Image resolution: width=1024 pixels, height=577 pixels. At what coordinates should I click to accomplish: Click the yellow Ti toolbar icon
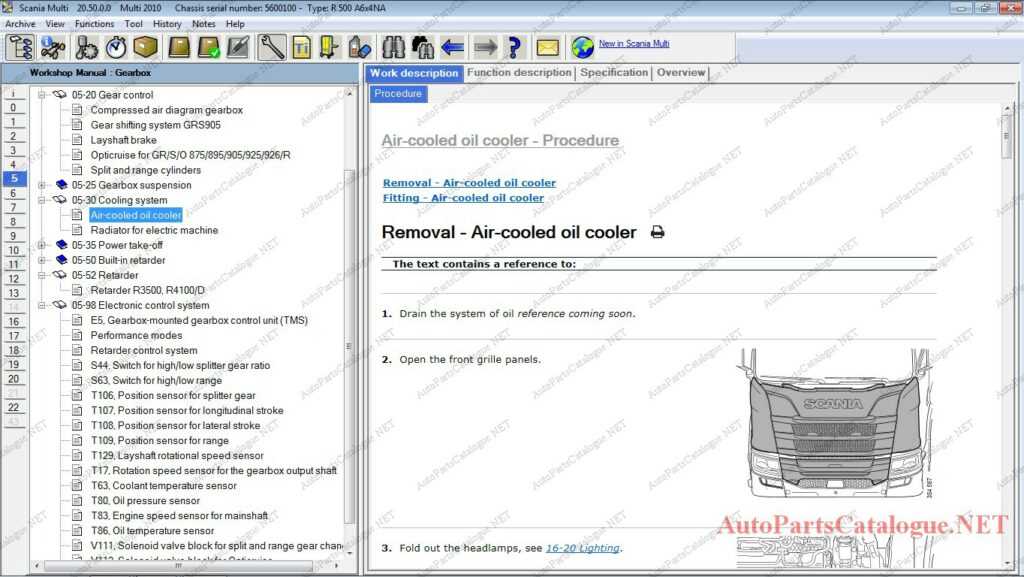[302, 47]
